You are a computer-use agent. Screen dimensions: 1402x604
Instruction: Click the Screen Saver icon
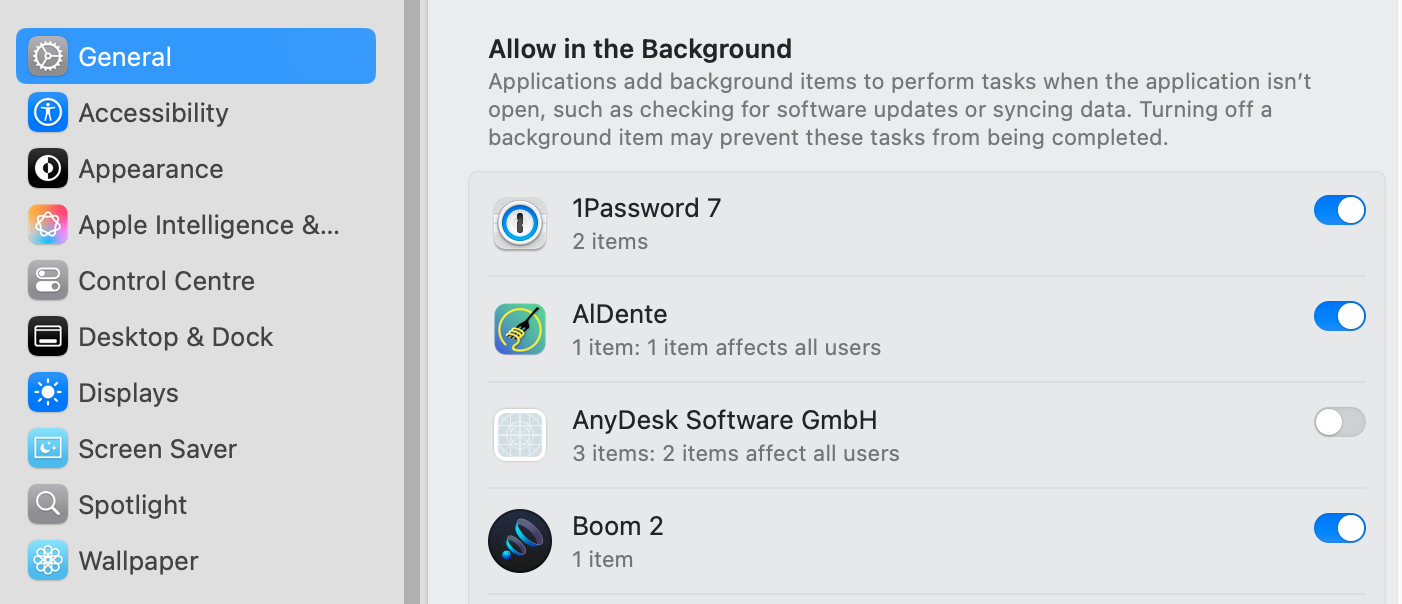point(48,449)
